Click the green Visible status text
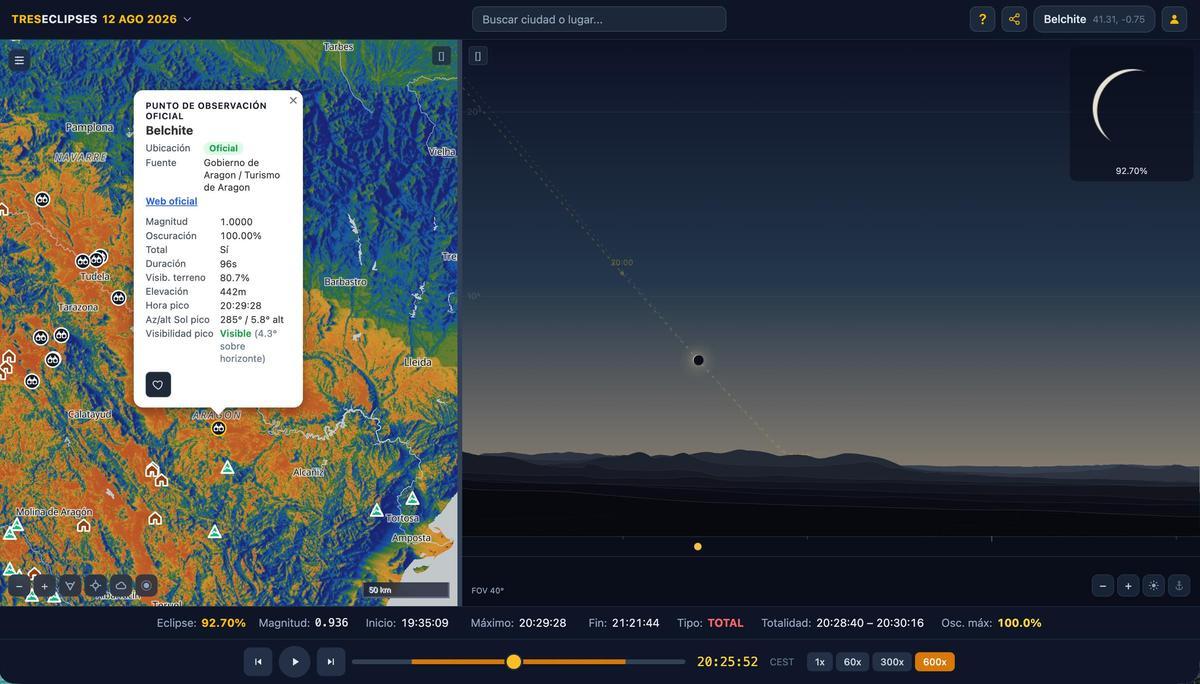 [x=236, y=334]
